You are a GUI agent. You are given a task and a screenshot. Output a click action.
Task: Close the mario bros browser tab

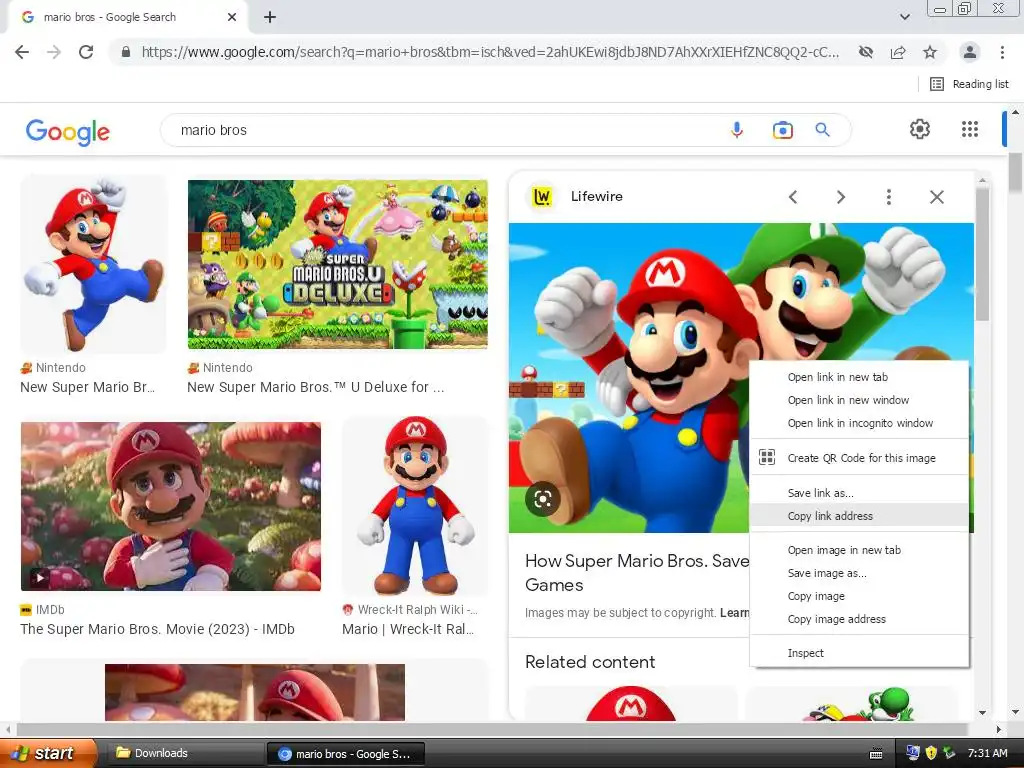pyautogui.click(x=232, y=18)
